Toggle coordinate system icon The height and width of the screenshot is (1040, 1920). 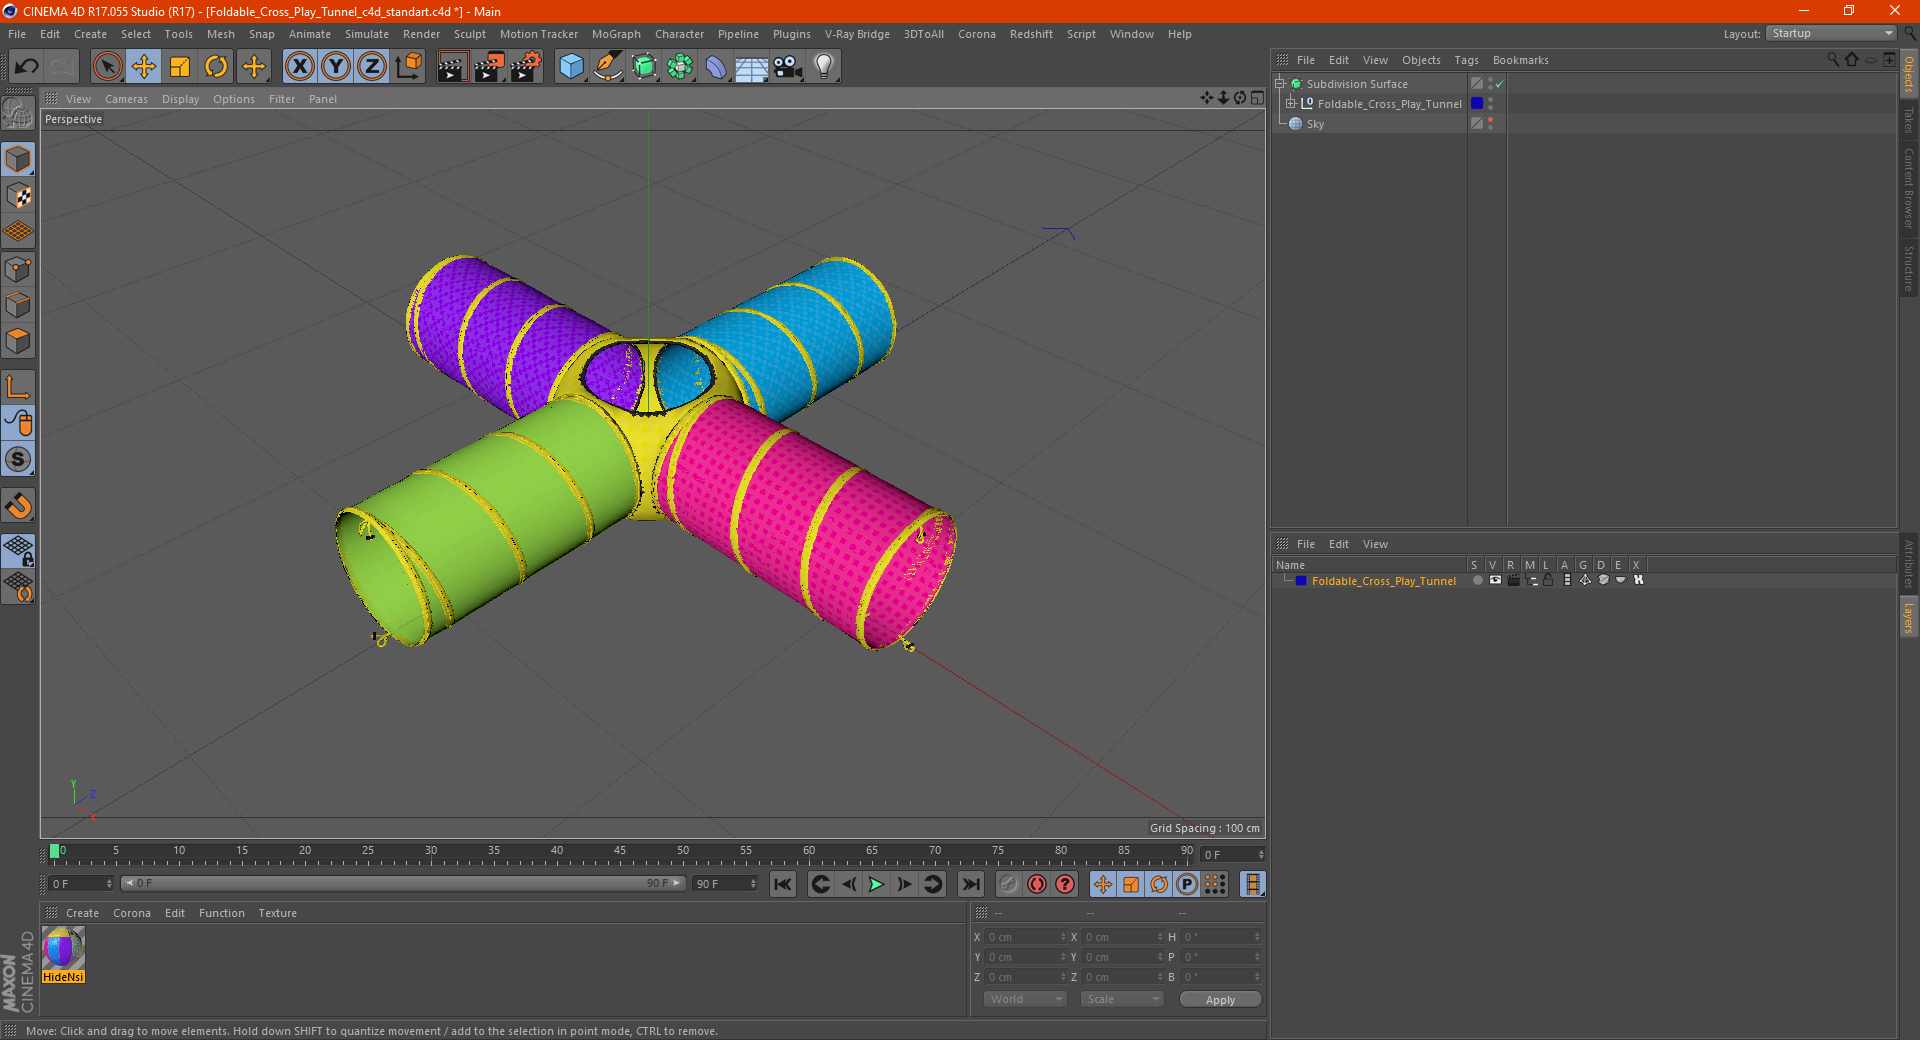click(409, 67)
